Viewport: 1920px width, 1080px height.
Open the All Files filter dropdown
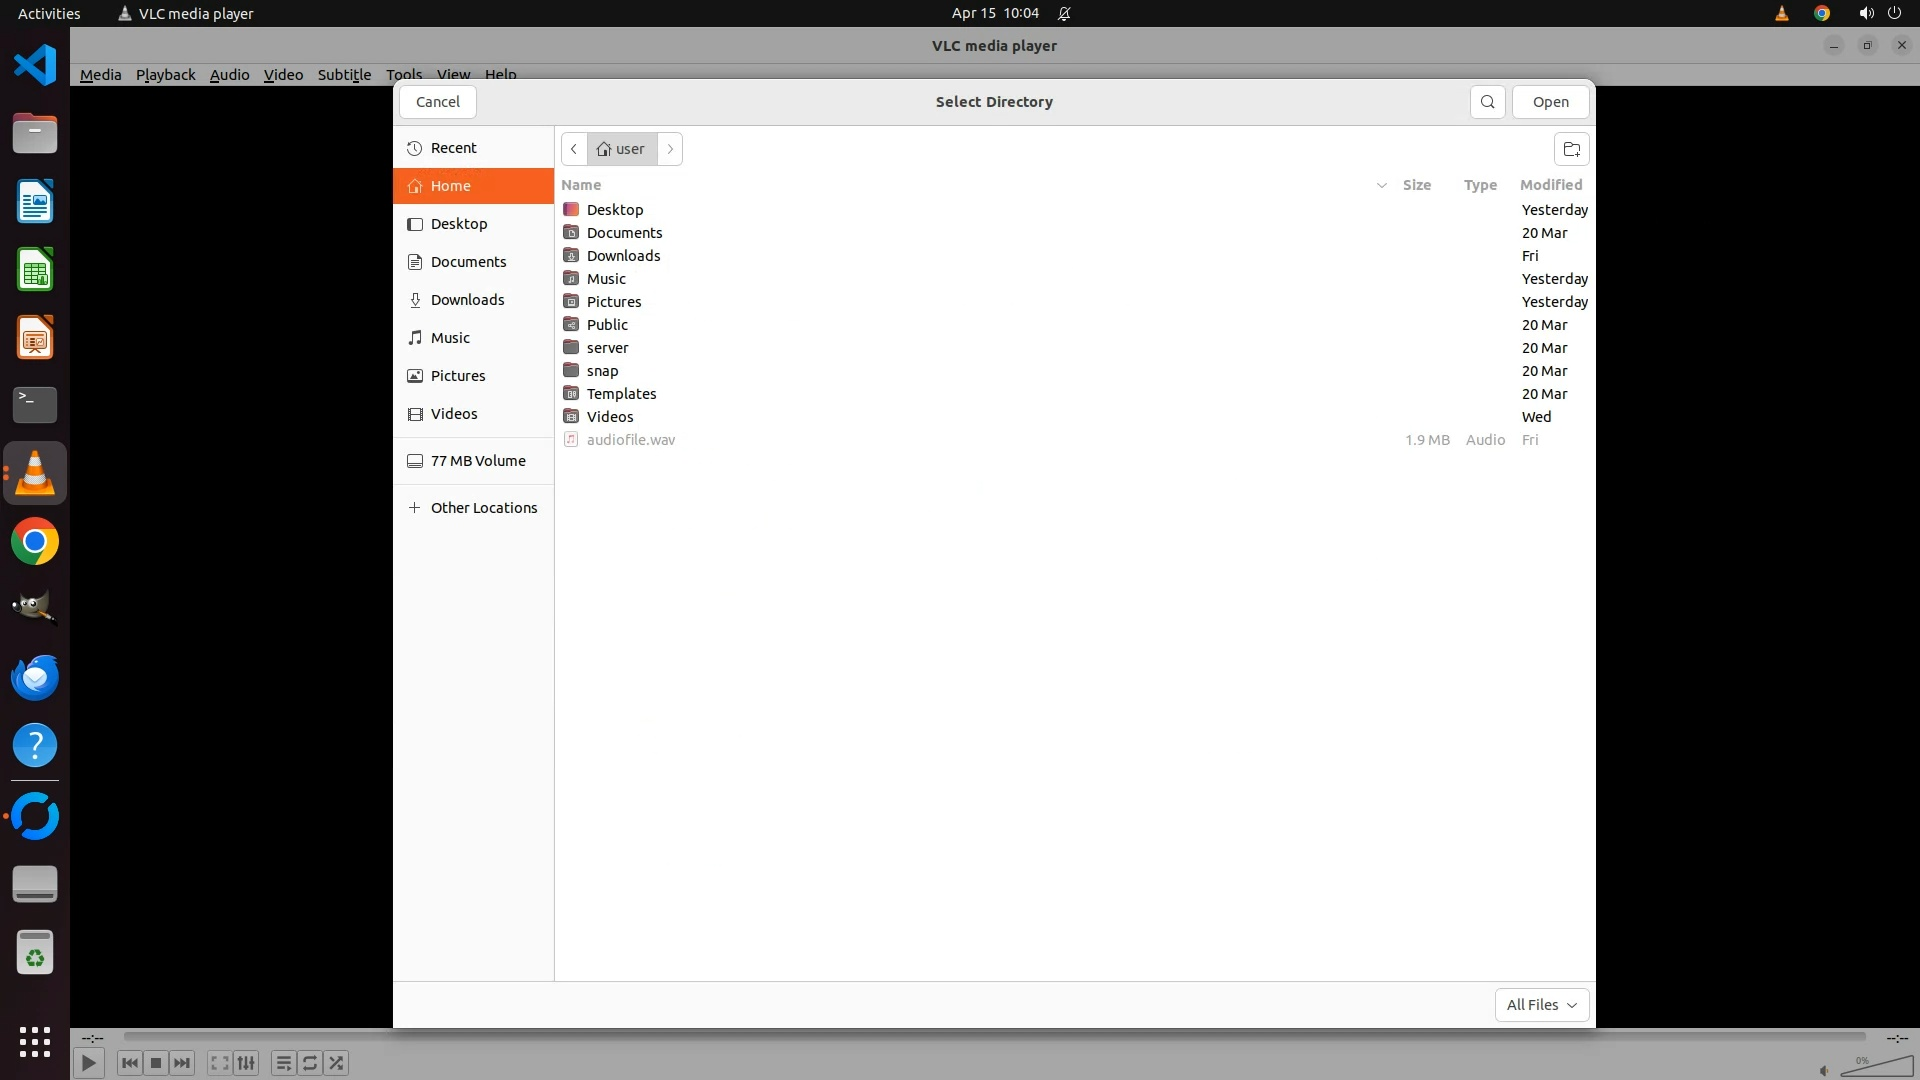tap(1541, 1005)
